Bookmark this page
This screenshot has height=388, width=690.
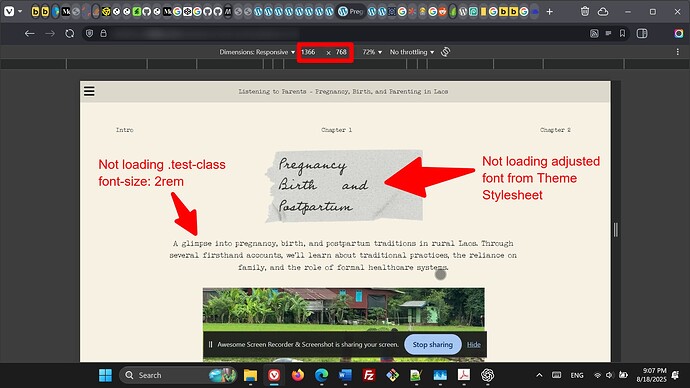pyautogui.click(x=622, y=33)
